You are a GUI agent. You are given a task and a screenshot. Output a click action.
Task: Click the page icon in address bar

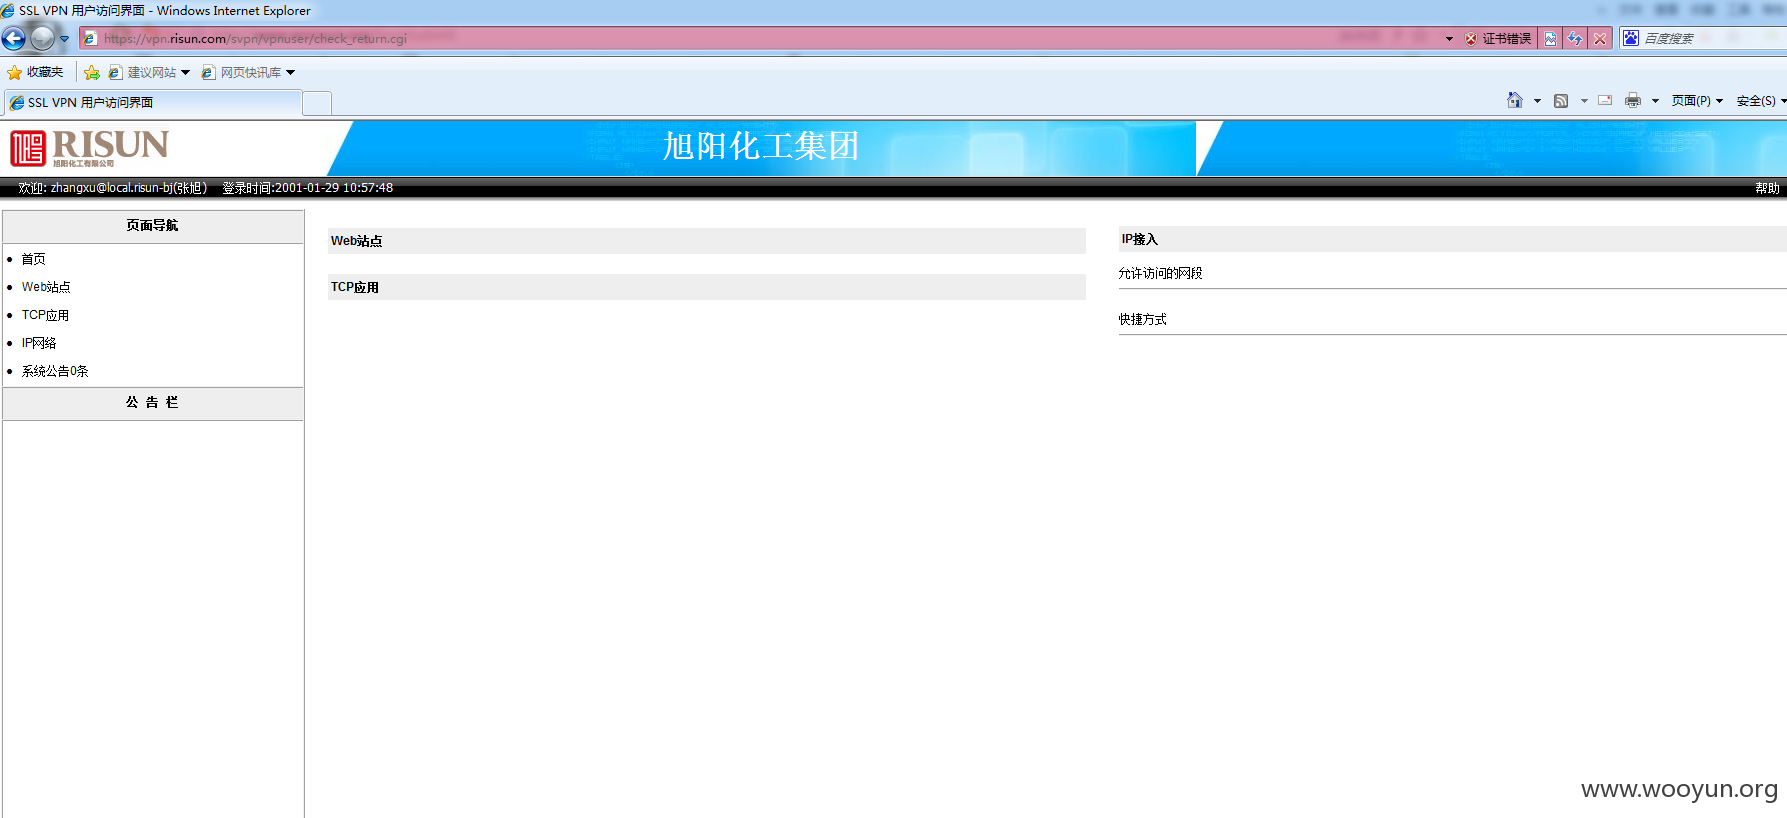pos(90,39)
